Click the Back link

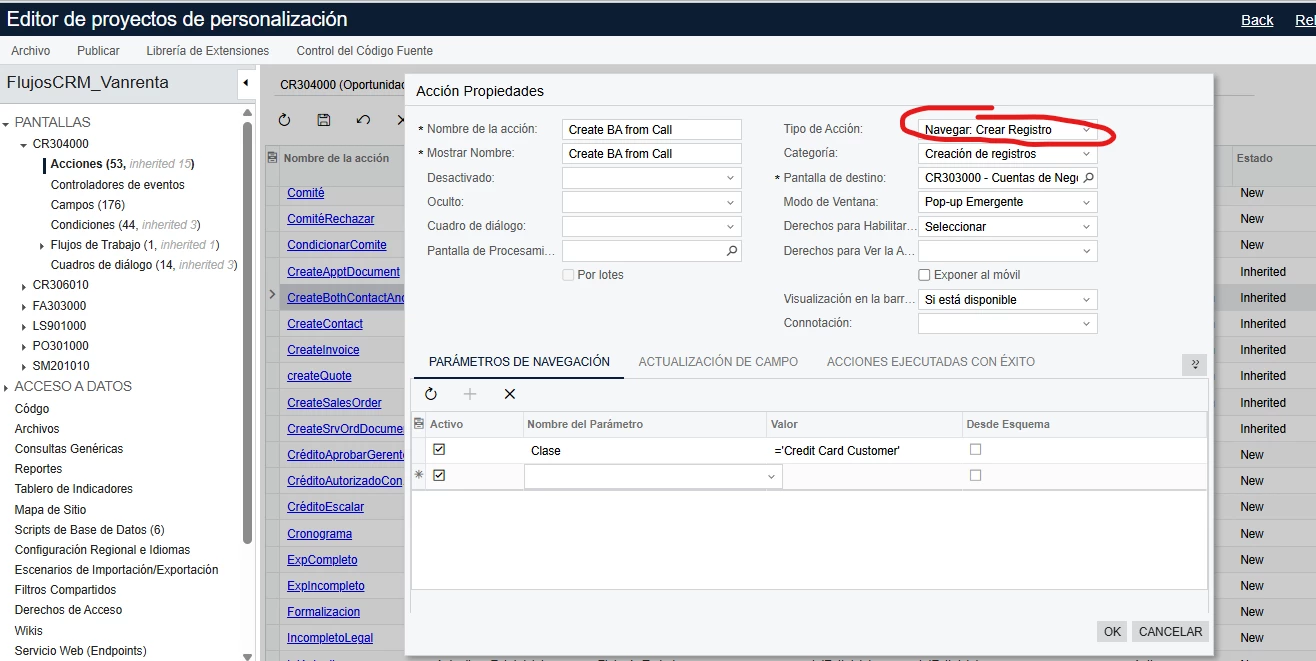click(1257, 20)
